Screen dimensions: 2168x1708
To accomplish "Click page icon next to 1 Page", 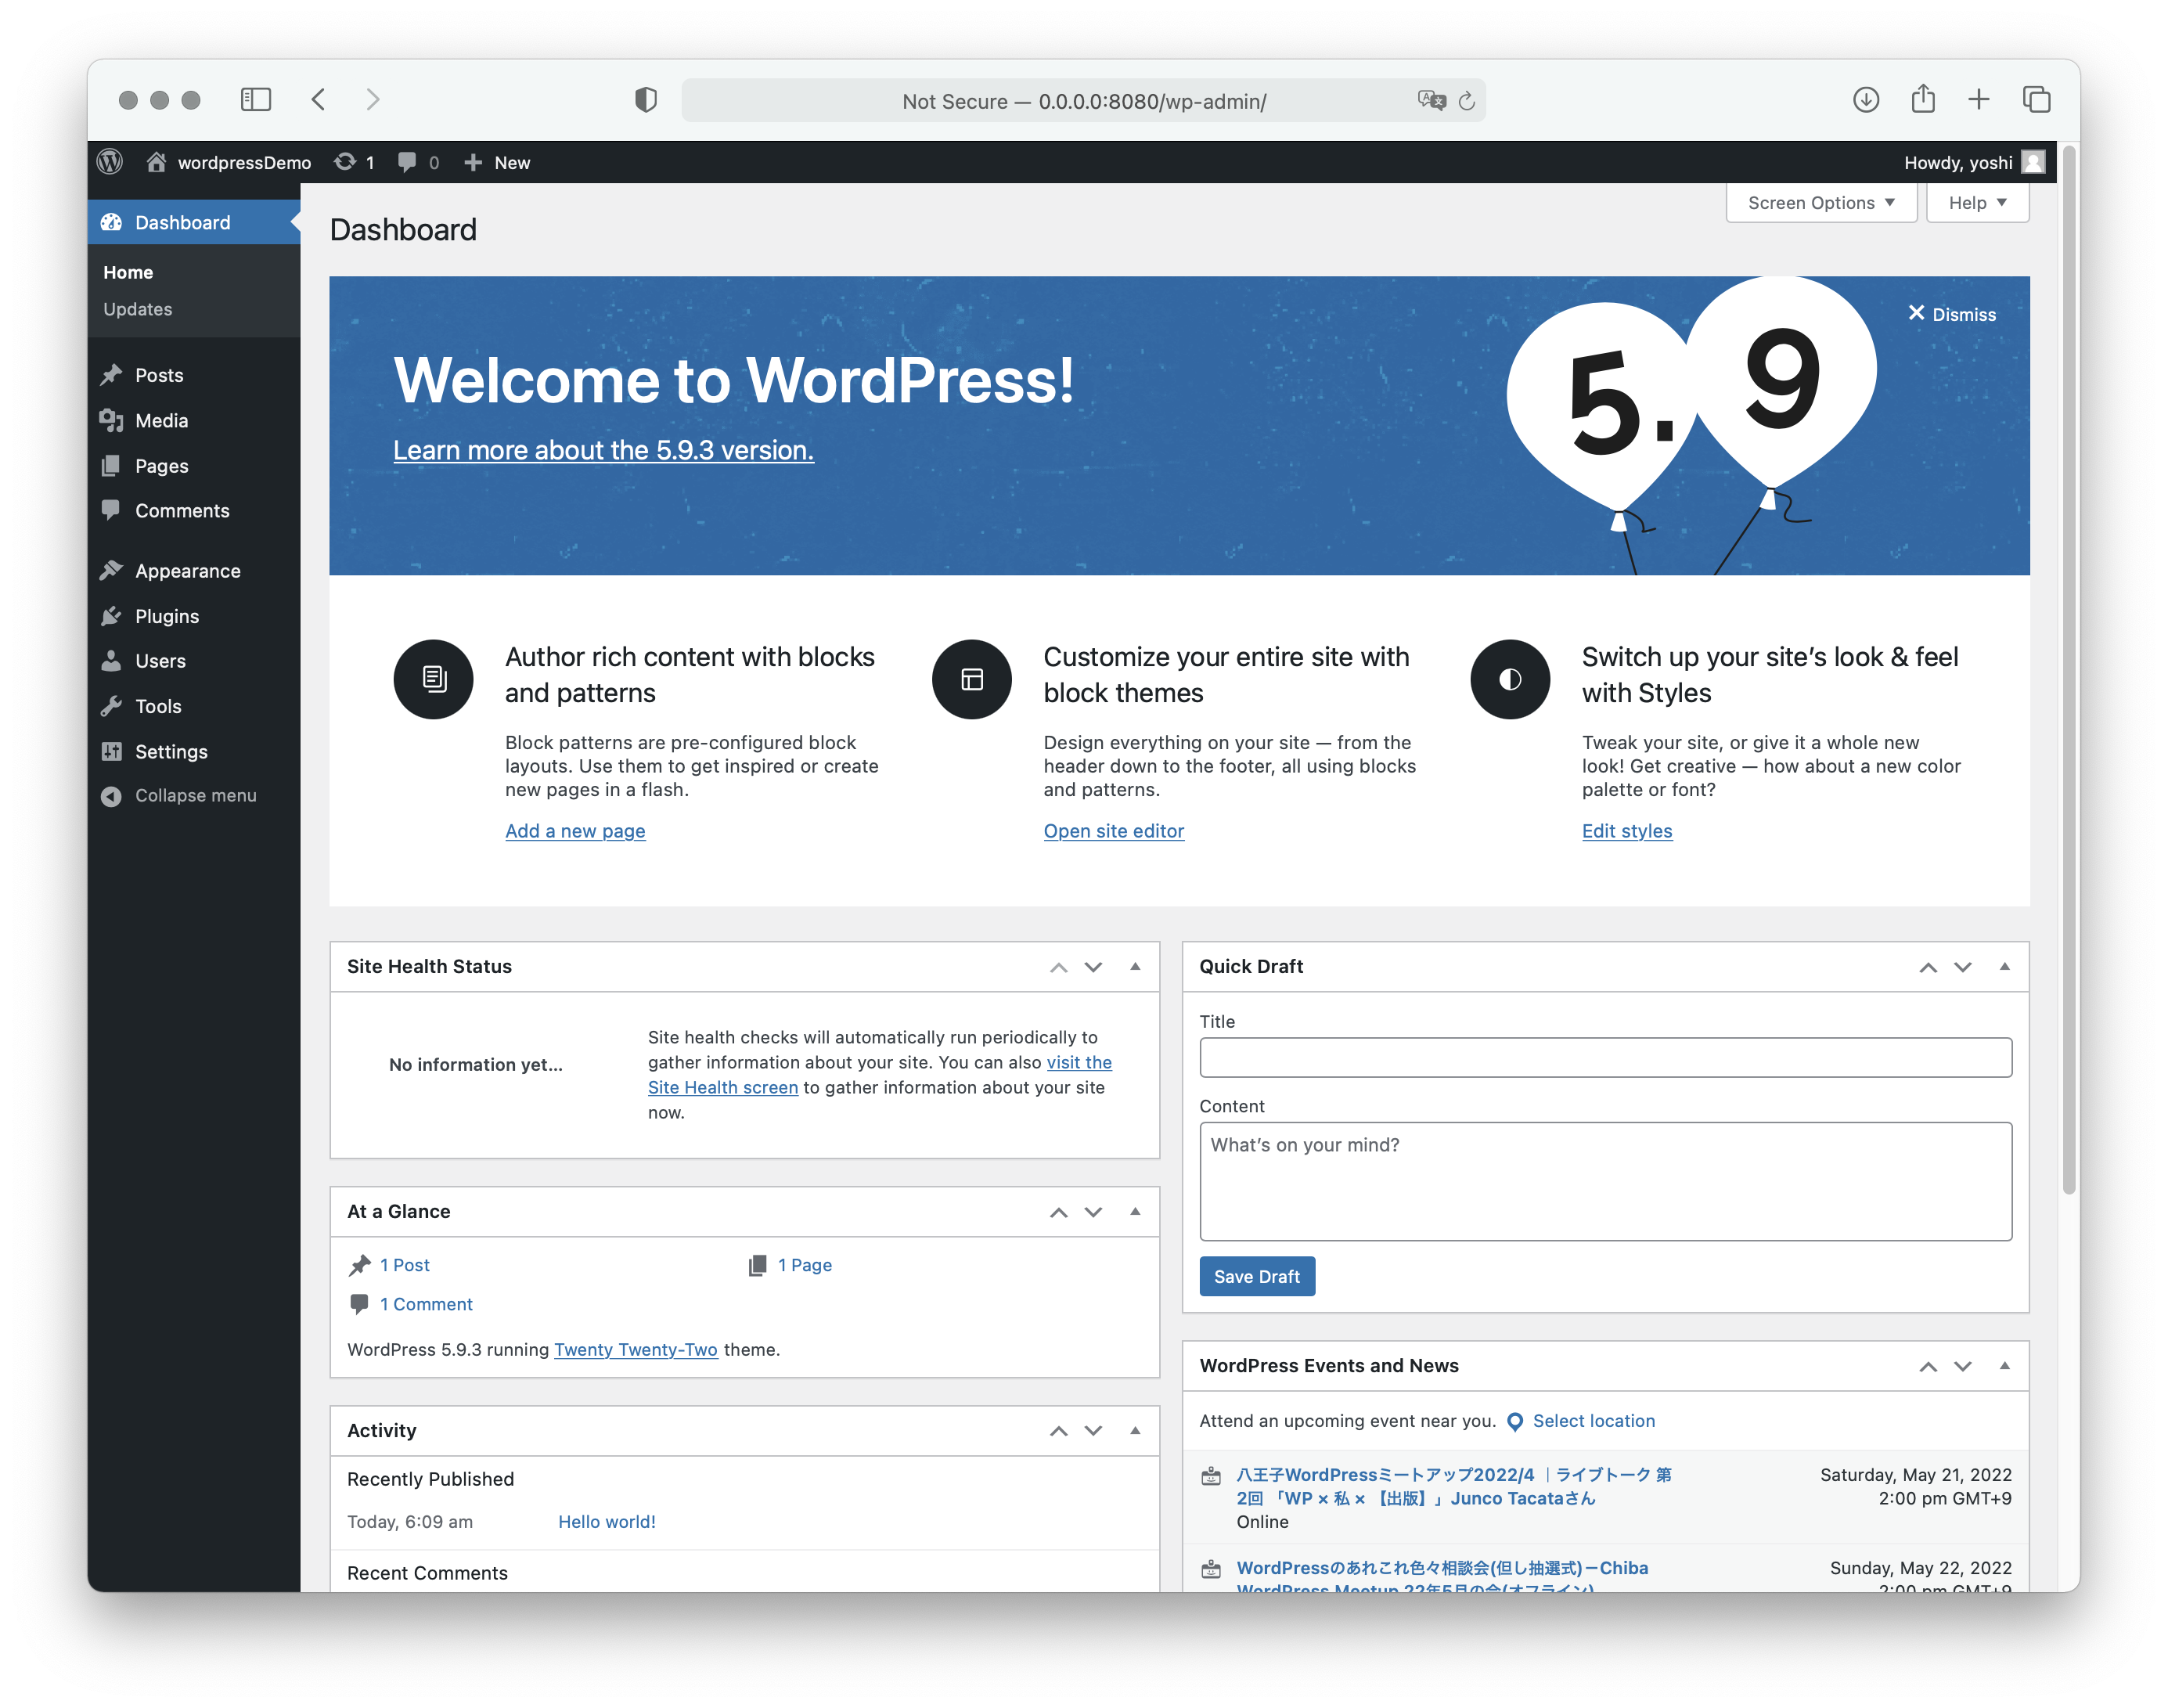I will coord(757,1265).
